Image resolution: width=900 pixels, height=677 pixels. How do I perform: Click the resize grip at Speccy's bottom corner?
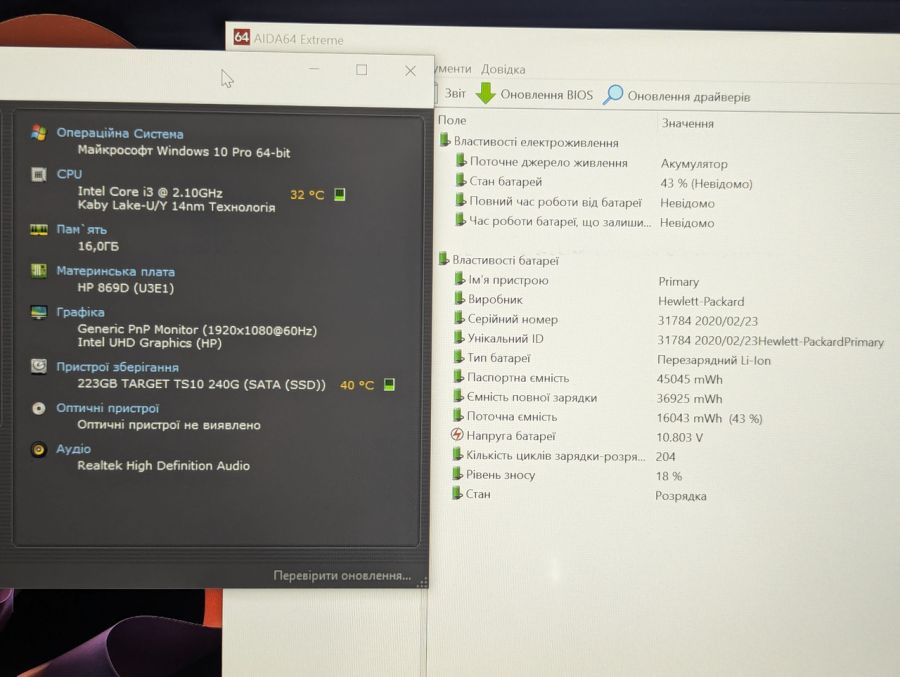click(x=423, y=582)
